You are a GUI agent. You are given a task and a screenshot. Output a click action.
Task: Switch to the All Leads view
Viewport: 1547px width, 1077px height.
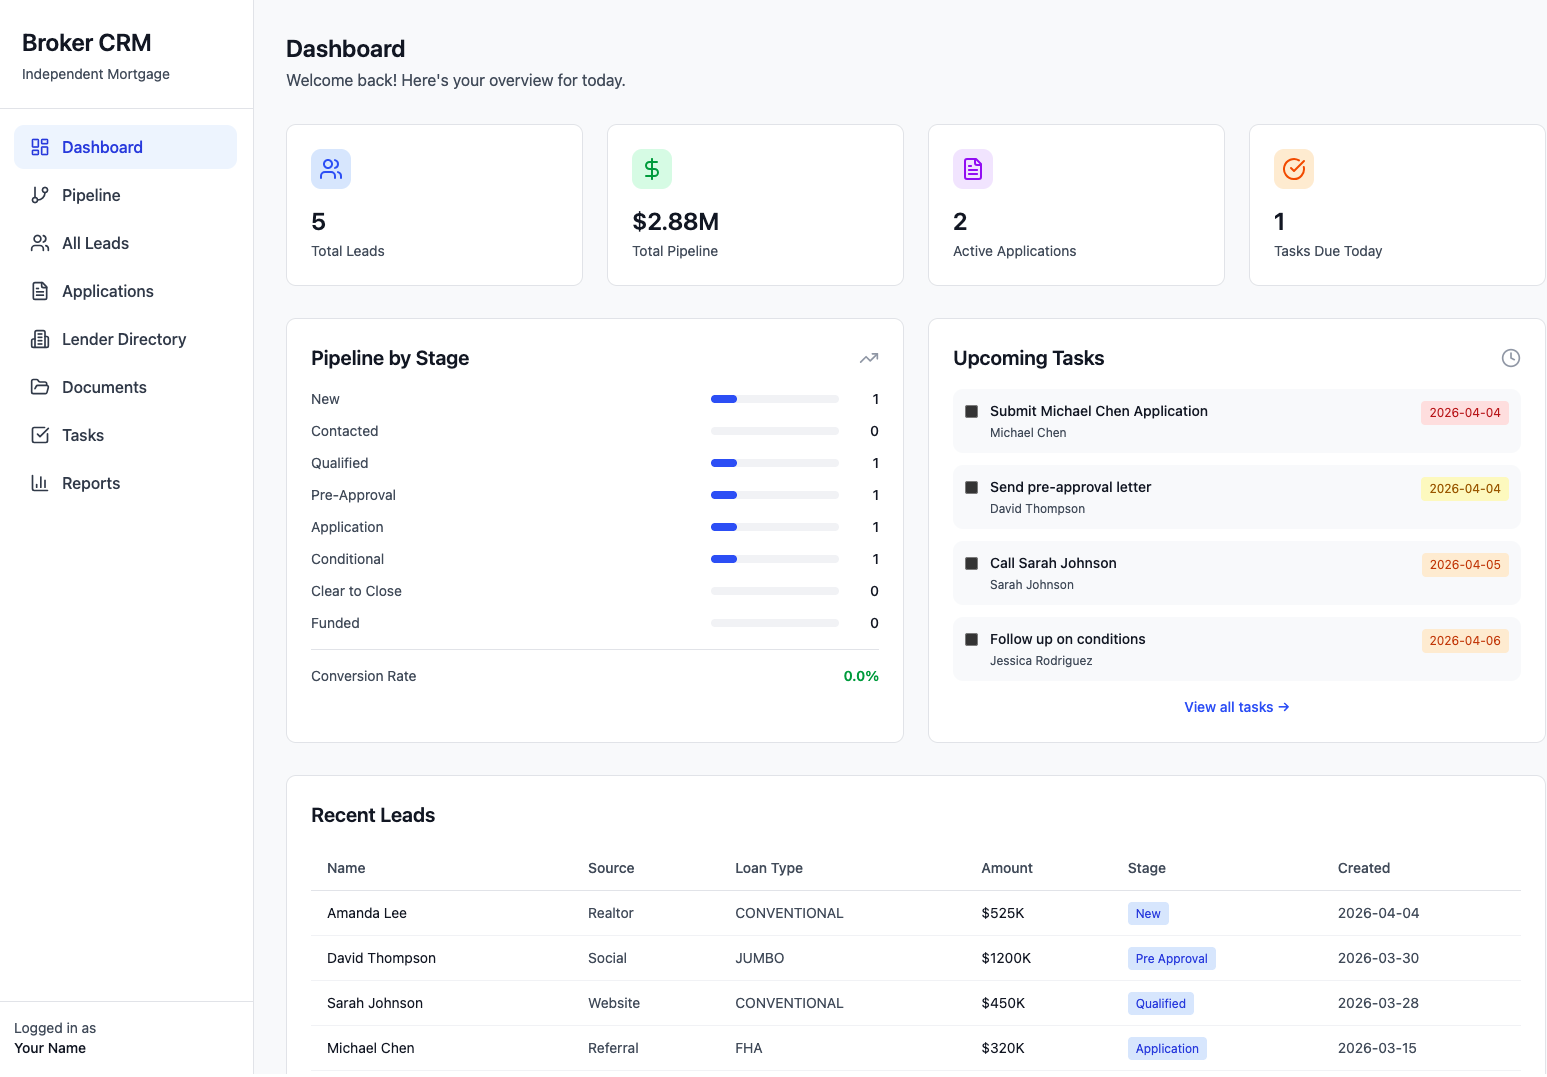(x=95, y=243)
